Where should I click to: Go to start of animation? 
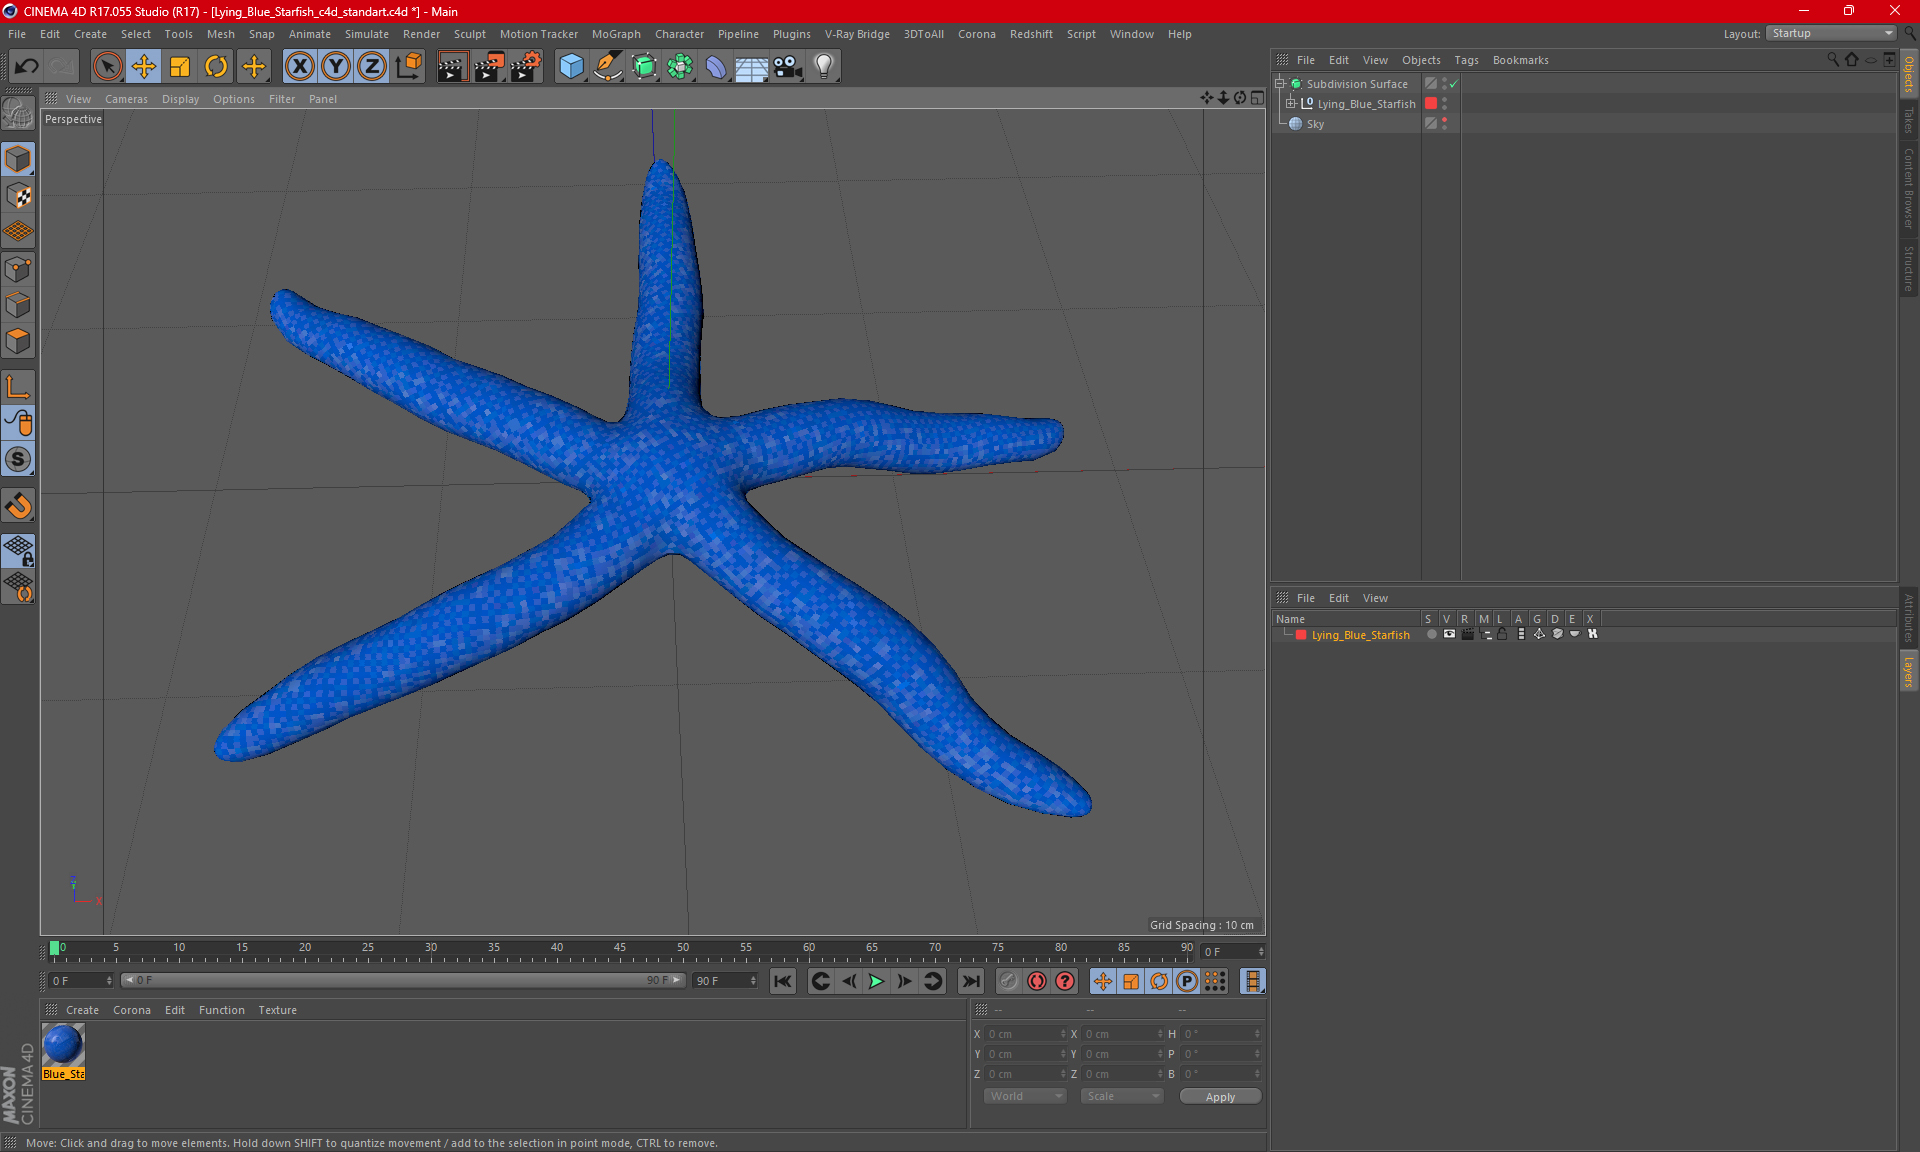[782, 981]
